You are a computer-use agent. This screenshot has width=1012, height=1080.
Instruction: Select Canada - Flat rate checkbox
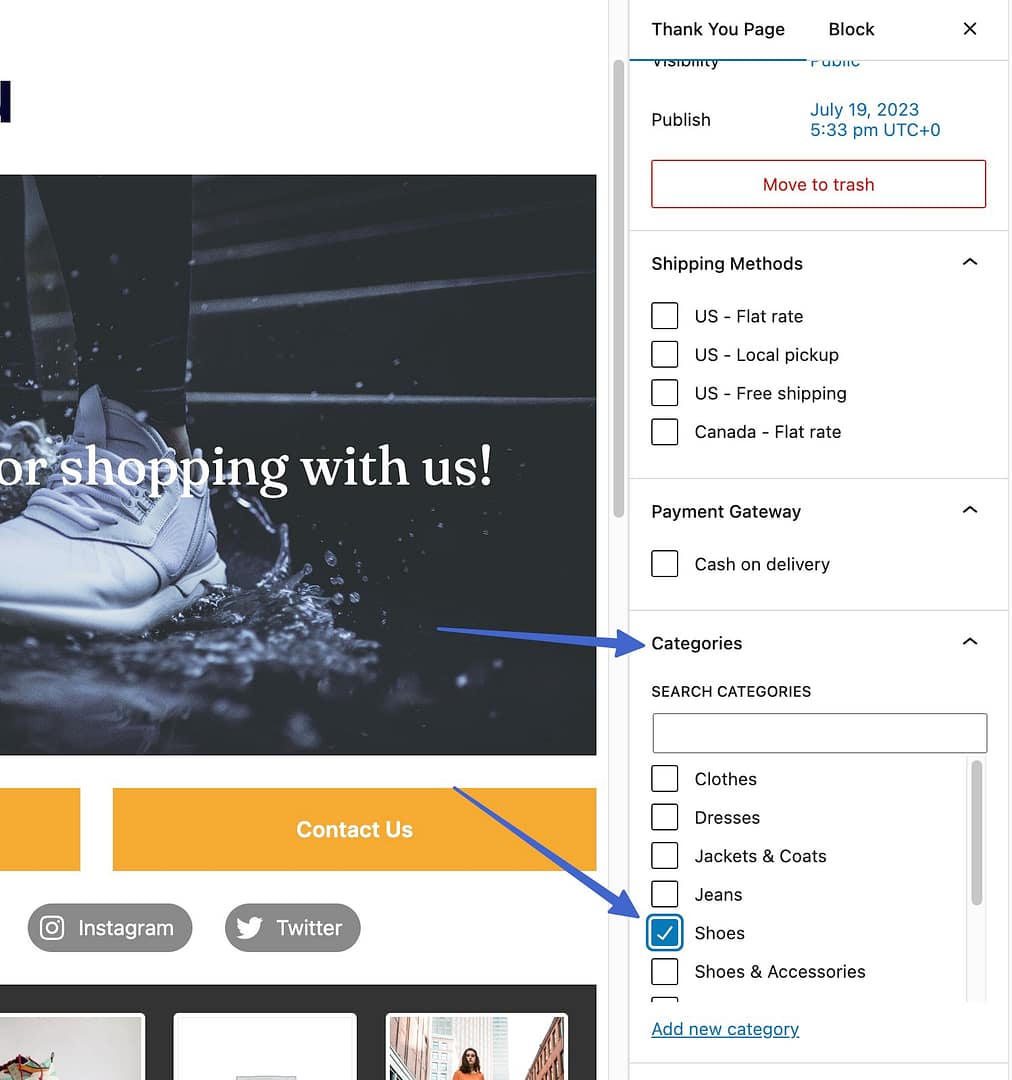click(665, 432)
